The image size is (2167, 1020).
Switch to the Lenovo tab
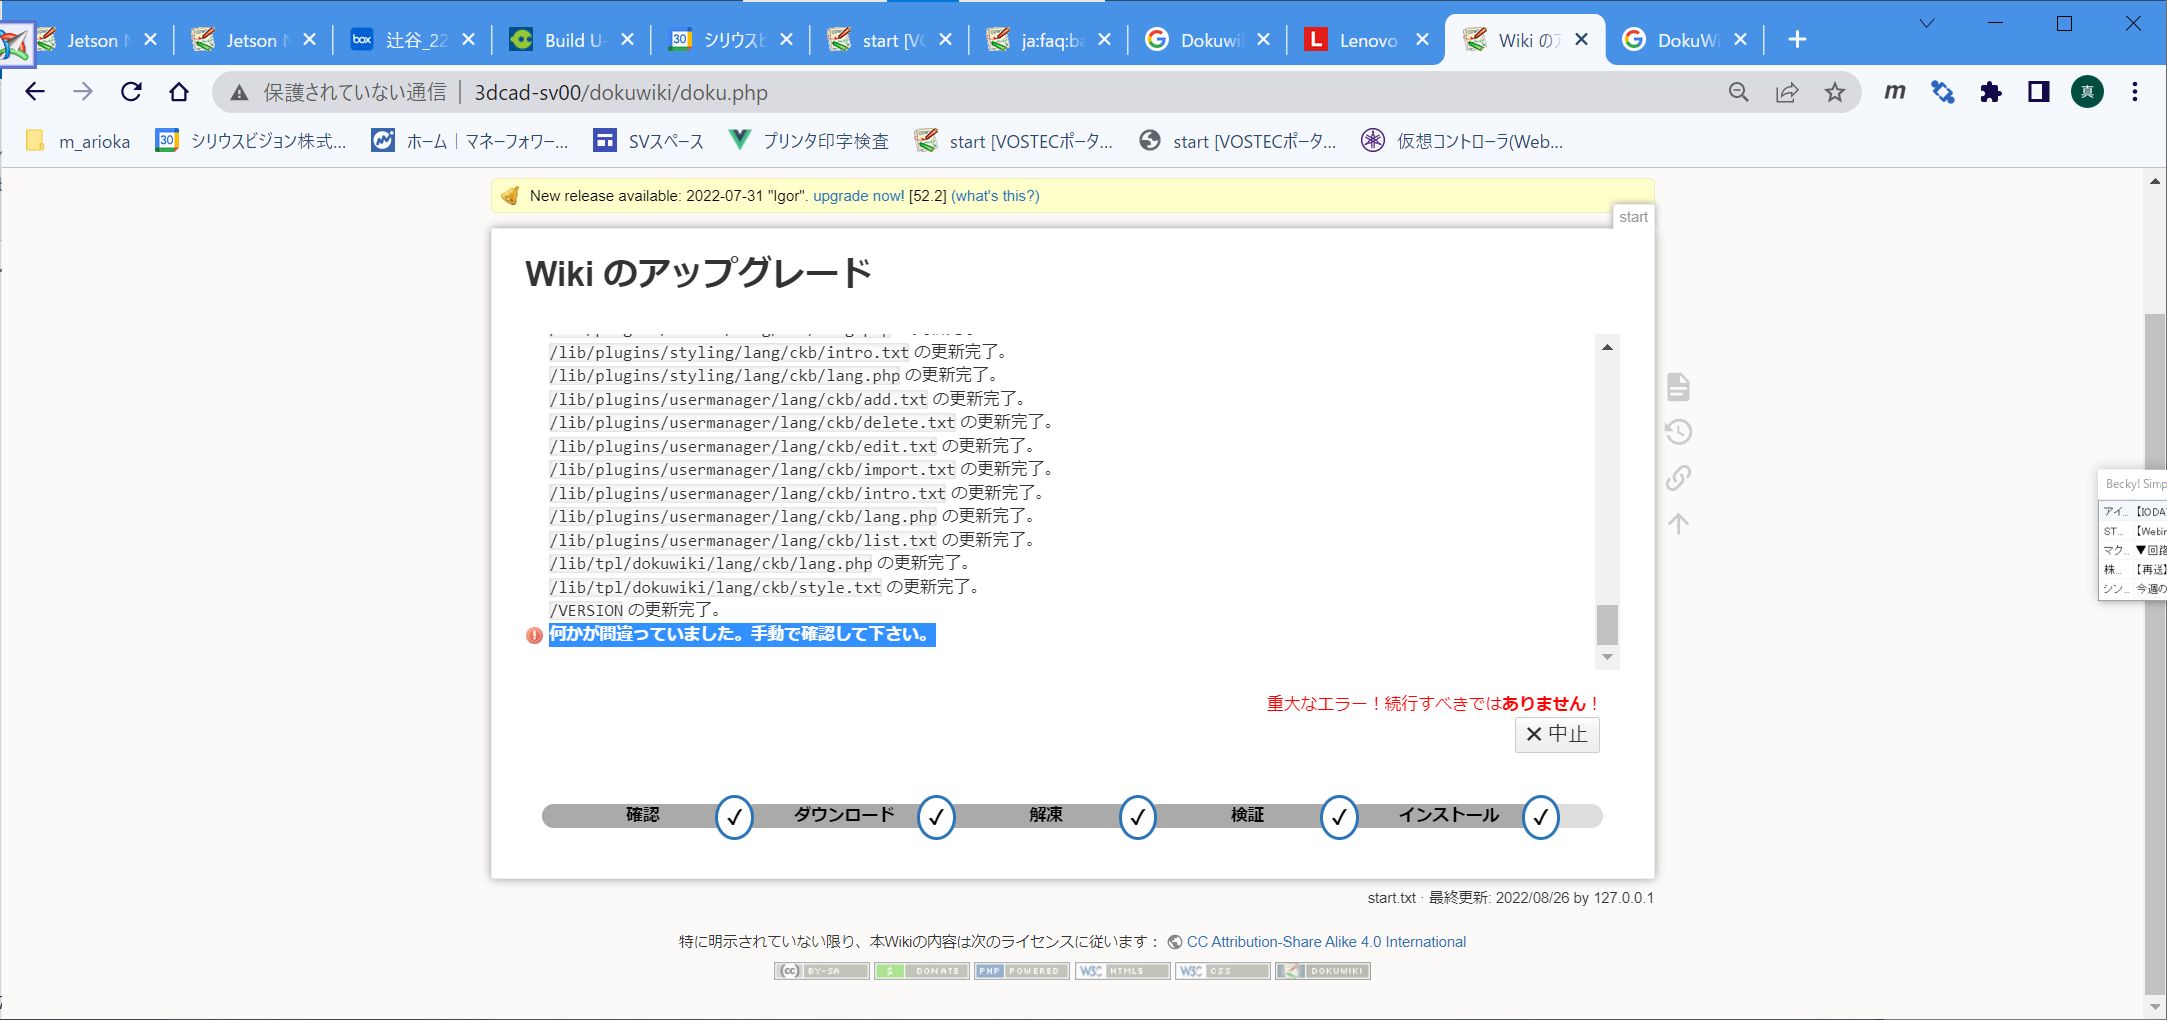1366,40
